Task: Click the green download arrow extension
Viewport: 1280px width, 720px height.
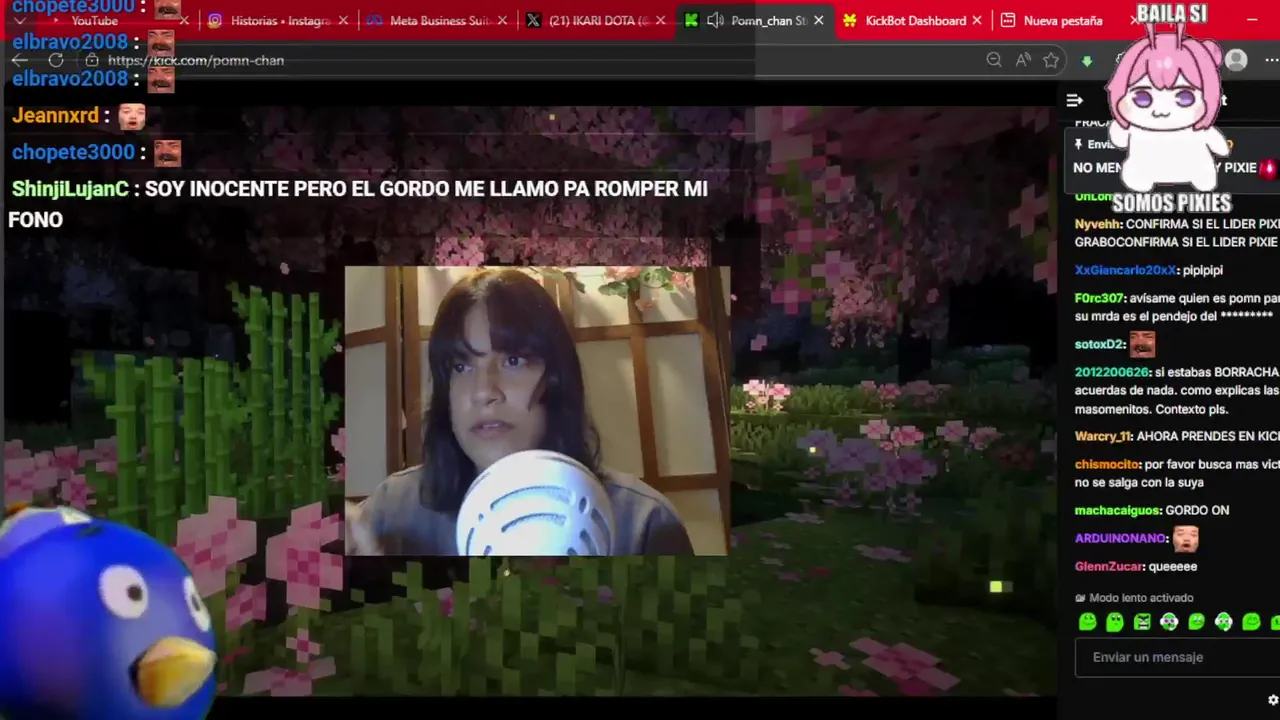Action: (x=1087, y=61)
